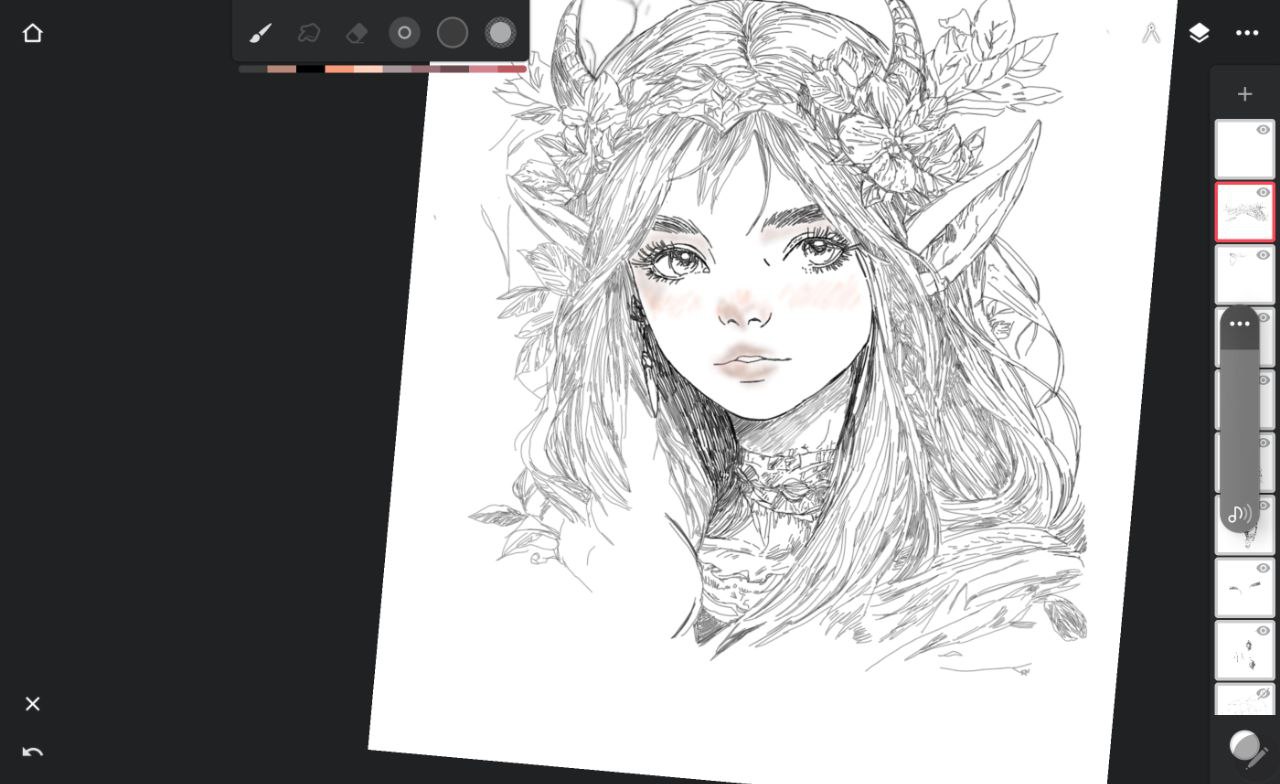1280x784 pixels.
Task: Hide the top blank layer via eye icon
Action: point(1263,130)
